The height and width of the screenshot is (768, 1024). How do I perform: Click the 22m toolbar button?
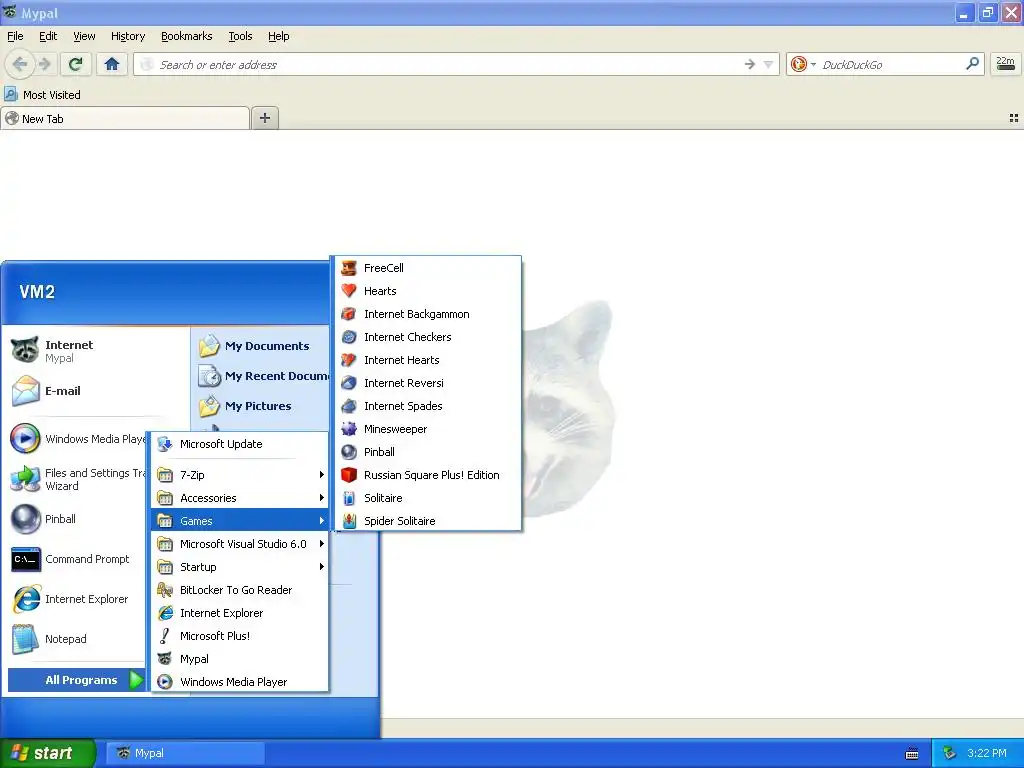1005,64
